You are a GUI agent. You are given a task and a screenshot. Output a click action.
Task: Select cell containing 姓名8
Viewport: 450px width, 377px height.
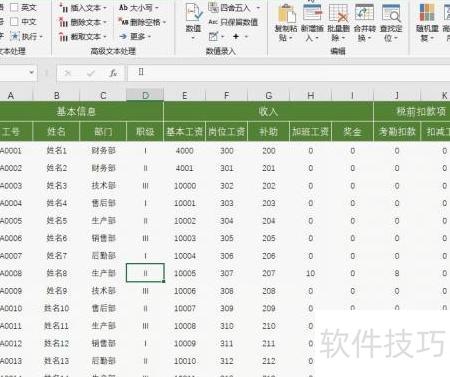point(56,273)
